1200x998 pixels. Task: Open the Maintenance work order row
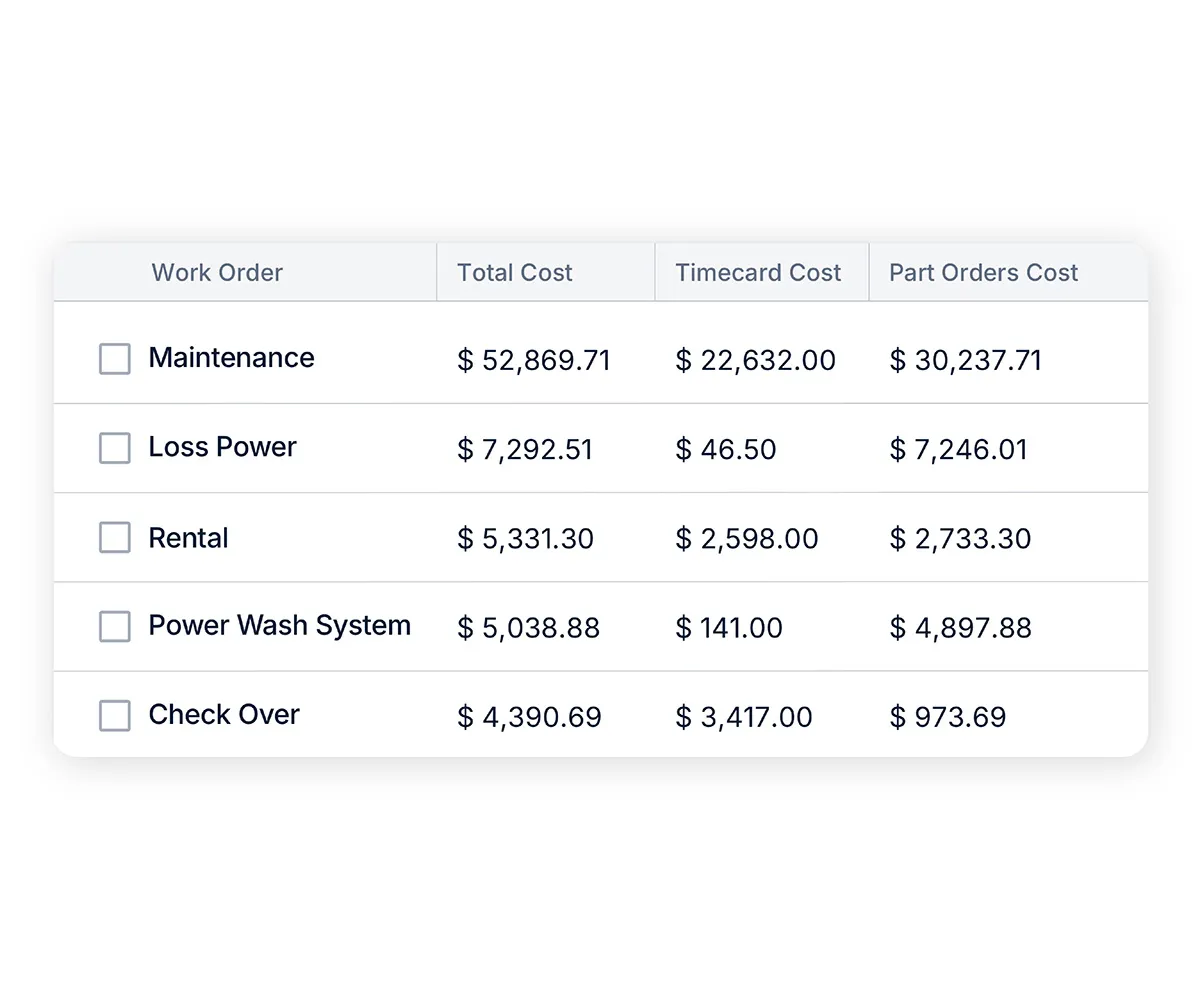coord(231,358)
